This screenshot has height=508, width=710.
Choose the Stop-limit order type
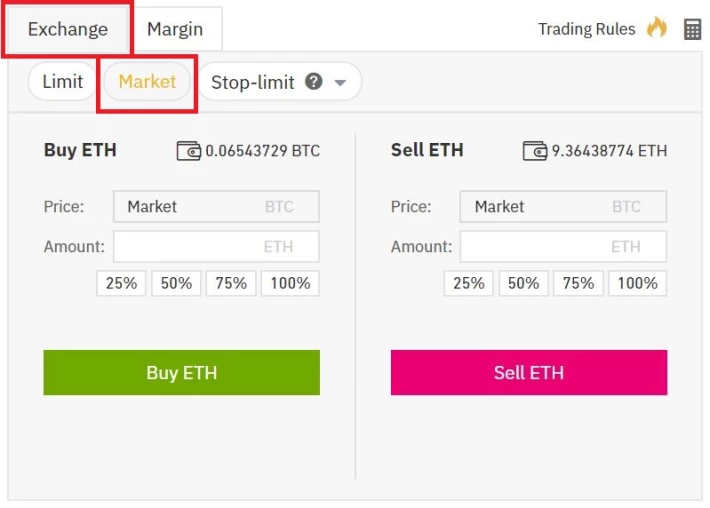click(252, 82)
